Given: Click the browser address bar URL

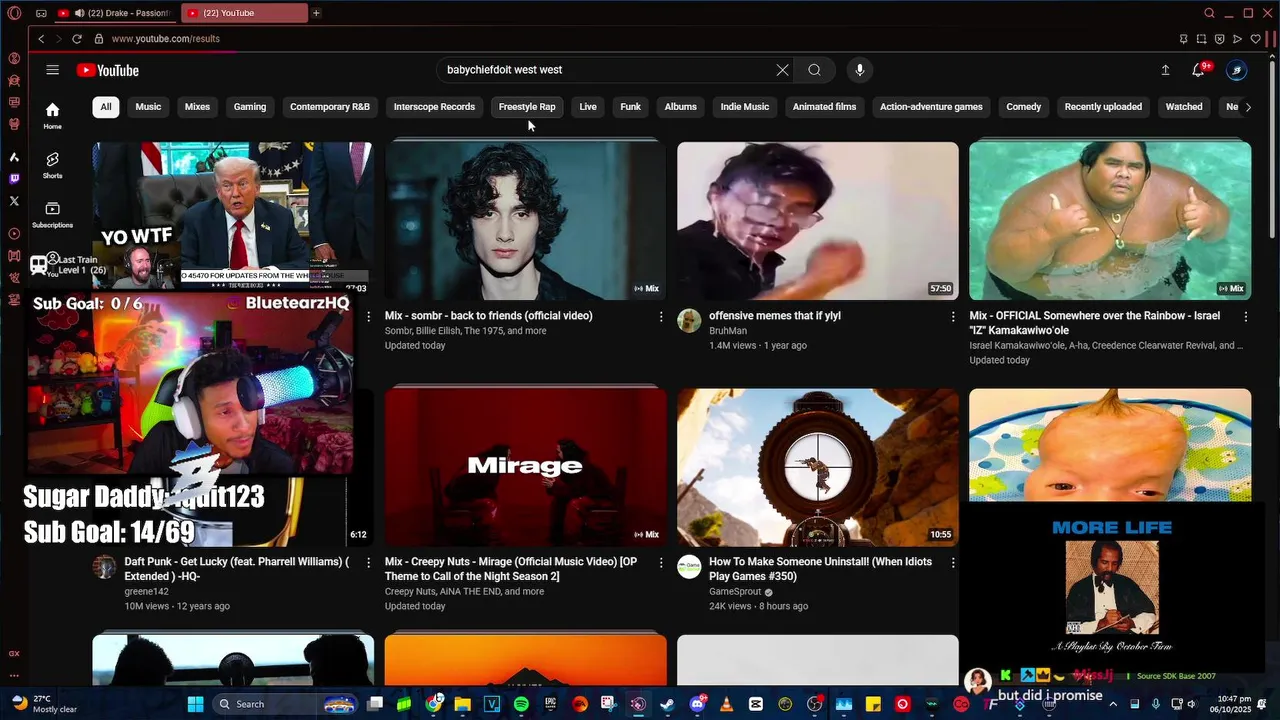Looking at the screenshot, I should (166, 39).
